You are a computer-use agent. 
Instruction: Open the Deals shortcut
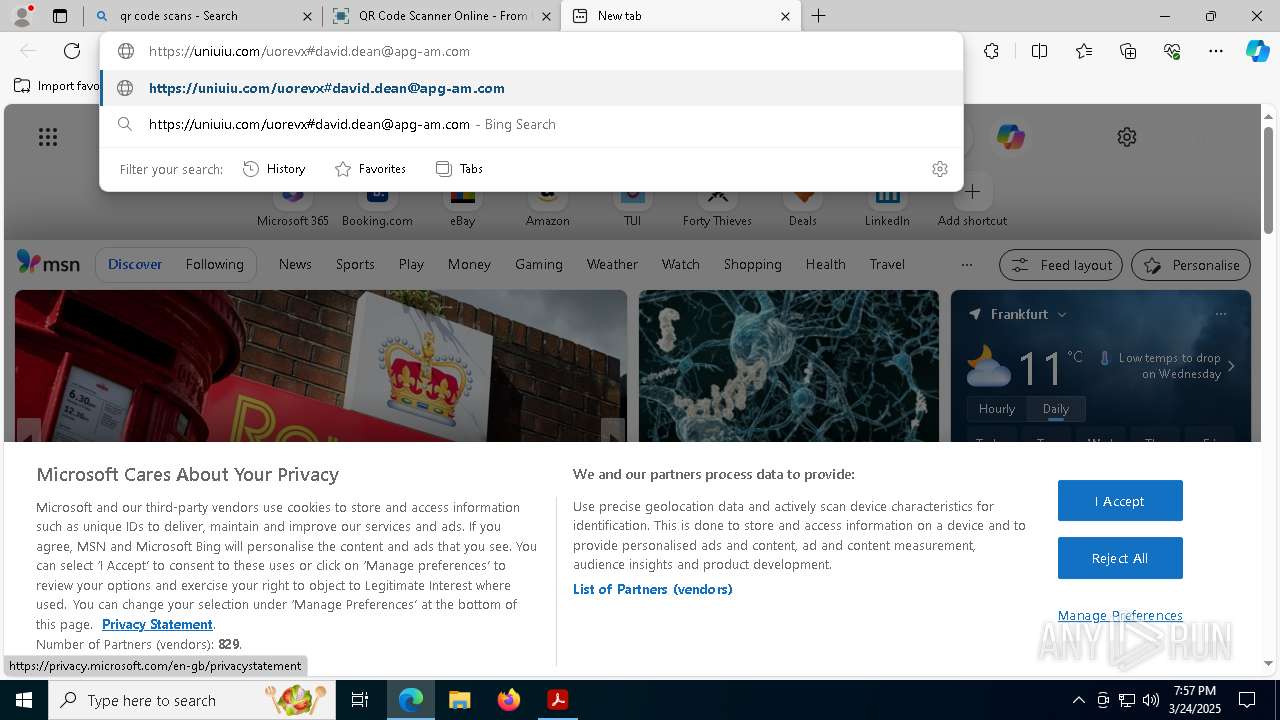click(x=802, y=208)
